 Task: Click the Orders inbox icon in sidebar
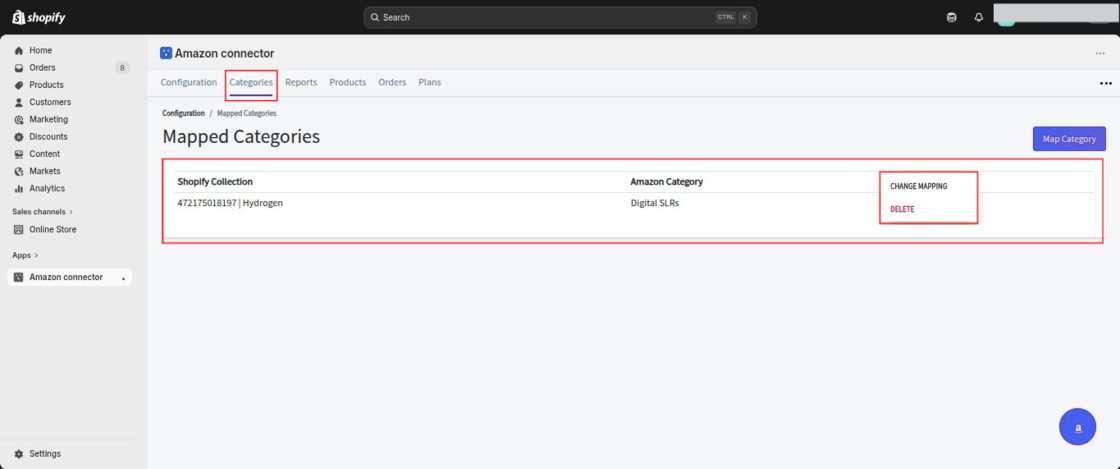point(19,68)
